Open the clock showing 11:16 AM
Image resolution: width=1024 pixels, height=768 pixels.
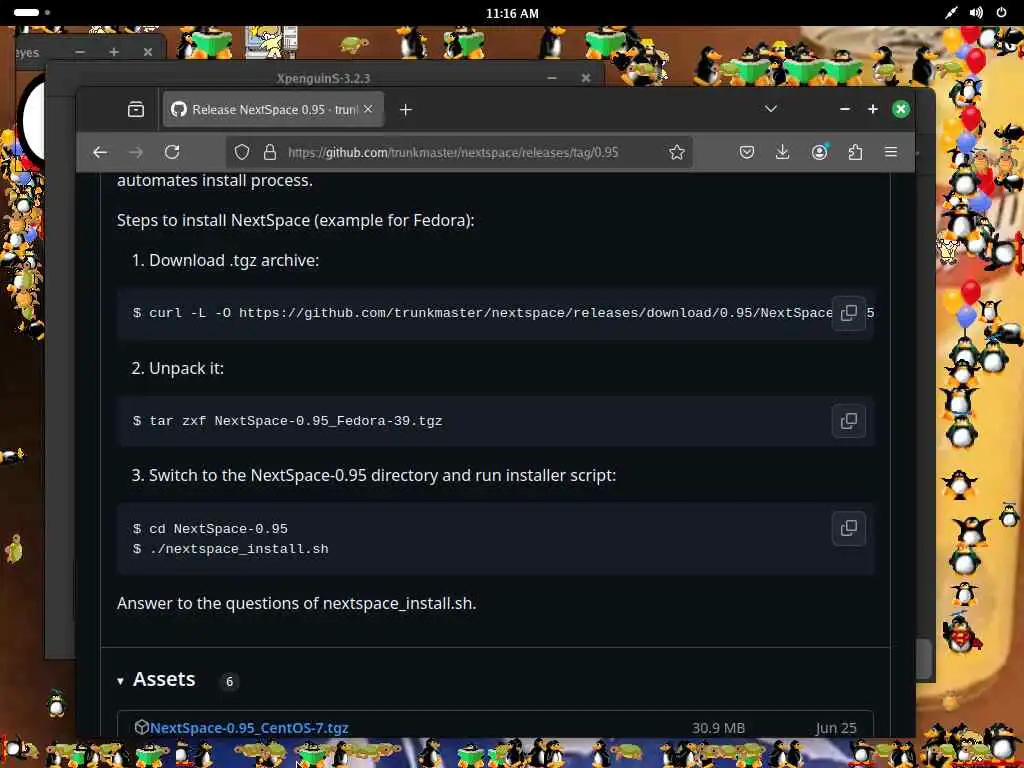(512, 13)
